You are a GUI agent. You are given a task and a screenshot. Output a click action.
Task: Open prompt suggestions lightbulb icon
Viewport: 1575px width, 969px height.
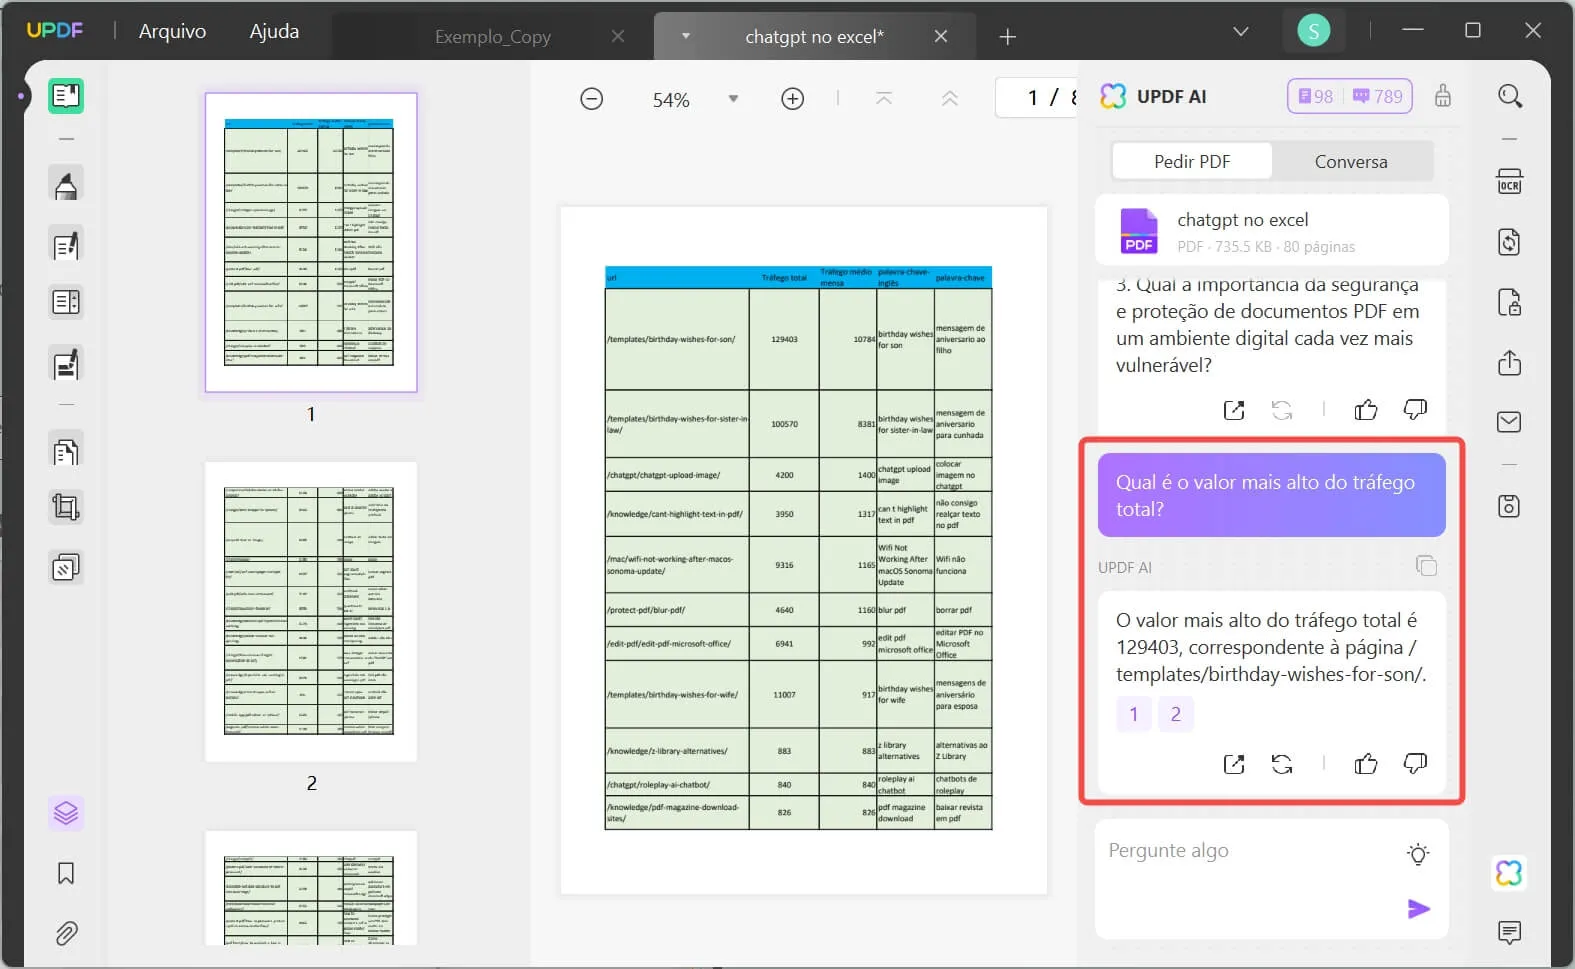(1418, 854)
